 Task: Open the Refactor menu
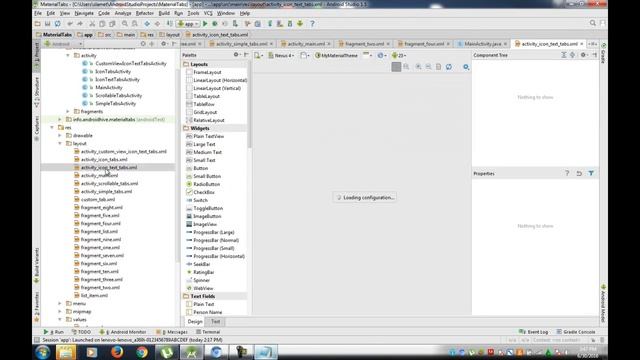point(144,13)
